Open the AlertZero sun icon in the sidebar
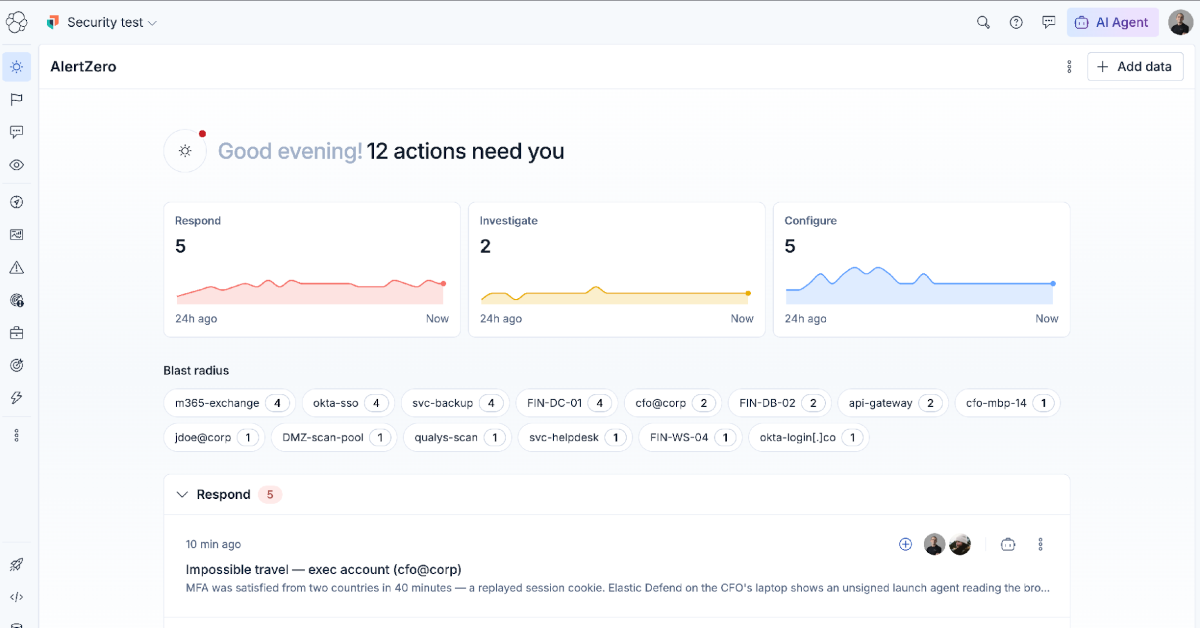1200x628 pixels. pos(17,67)
